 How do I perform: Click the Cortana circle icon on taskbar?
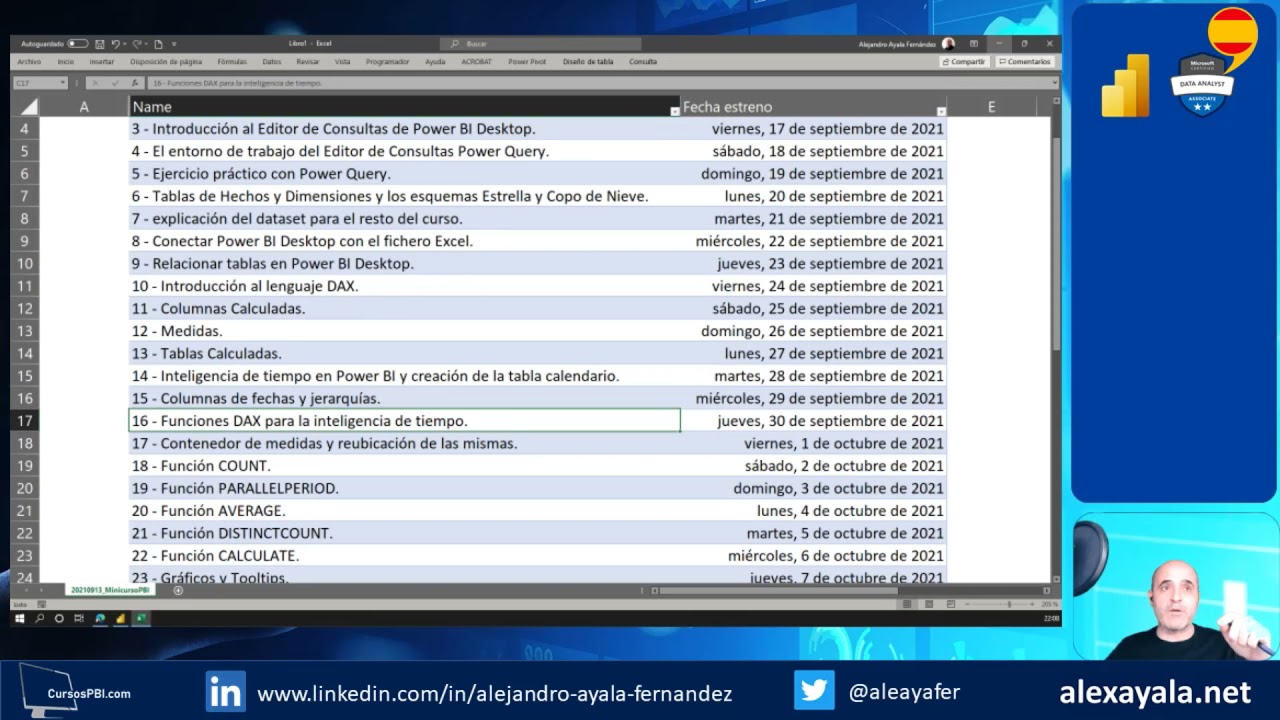pos(59,619)
